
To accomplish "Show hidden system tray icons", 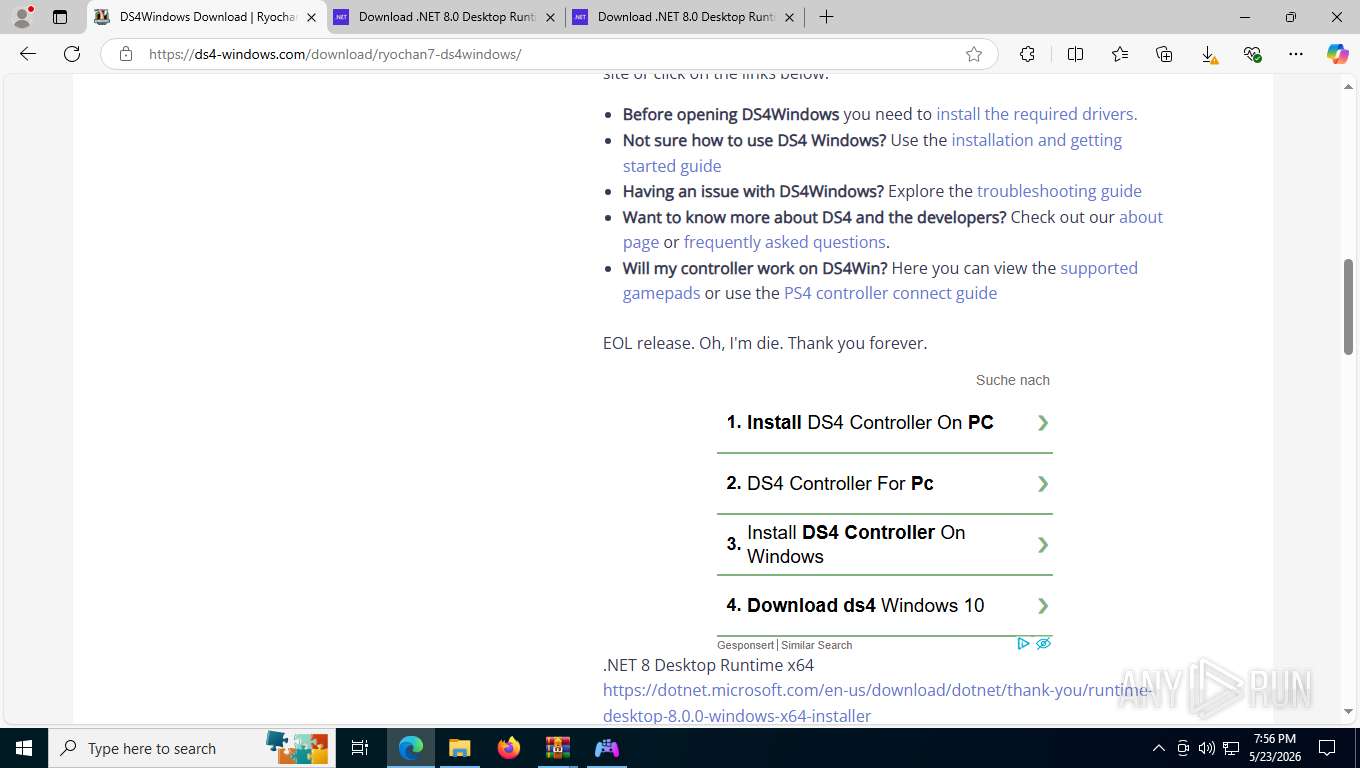I will (1159, 748).
